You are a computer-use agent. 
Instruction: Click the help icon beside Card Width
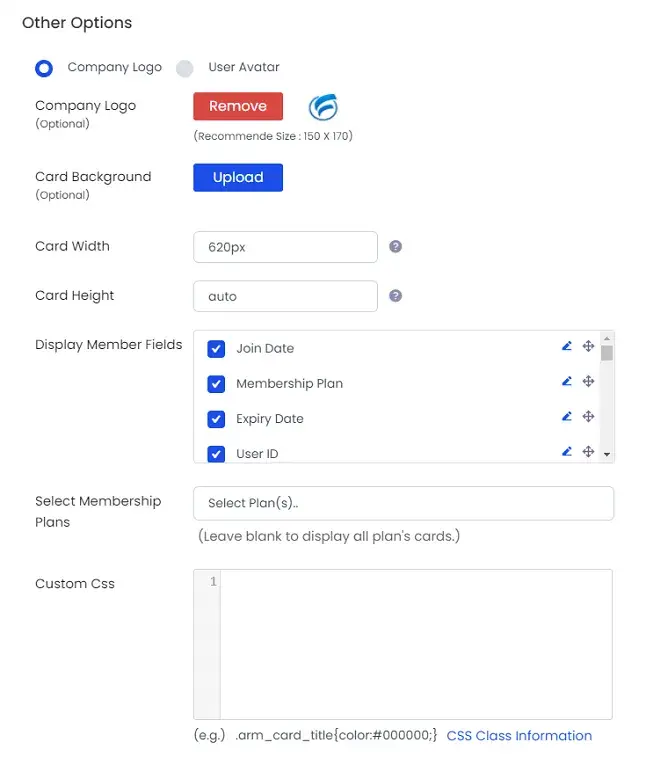[x=395, y=246]
